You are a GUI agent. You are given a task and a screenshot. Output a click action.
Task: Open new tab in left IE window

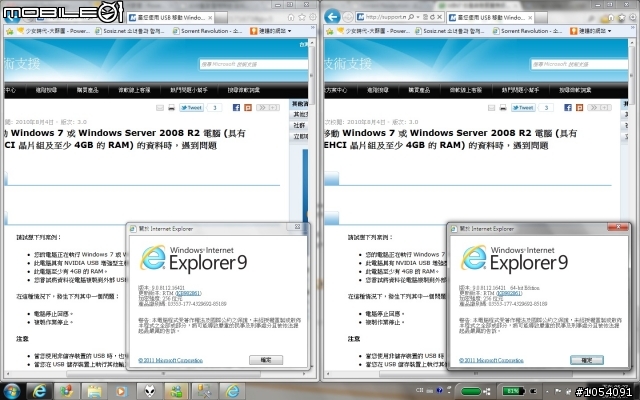tap(221, 18)
